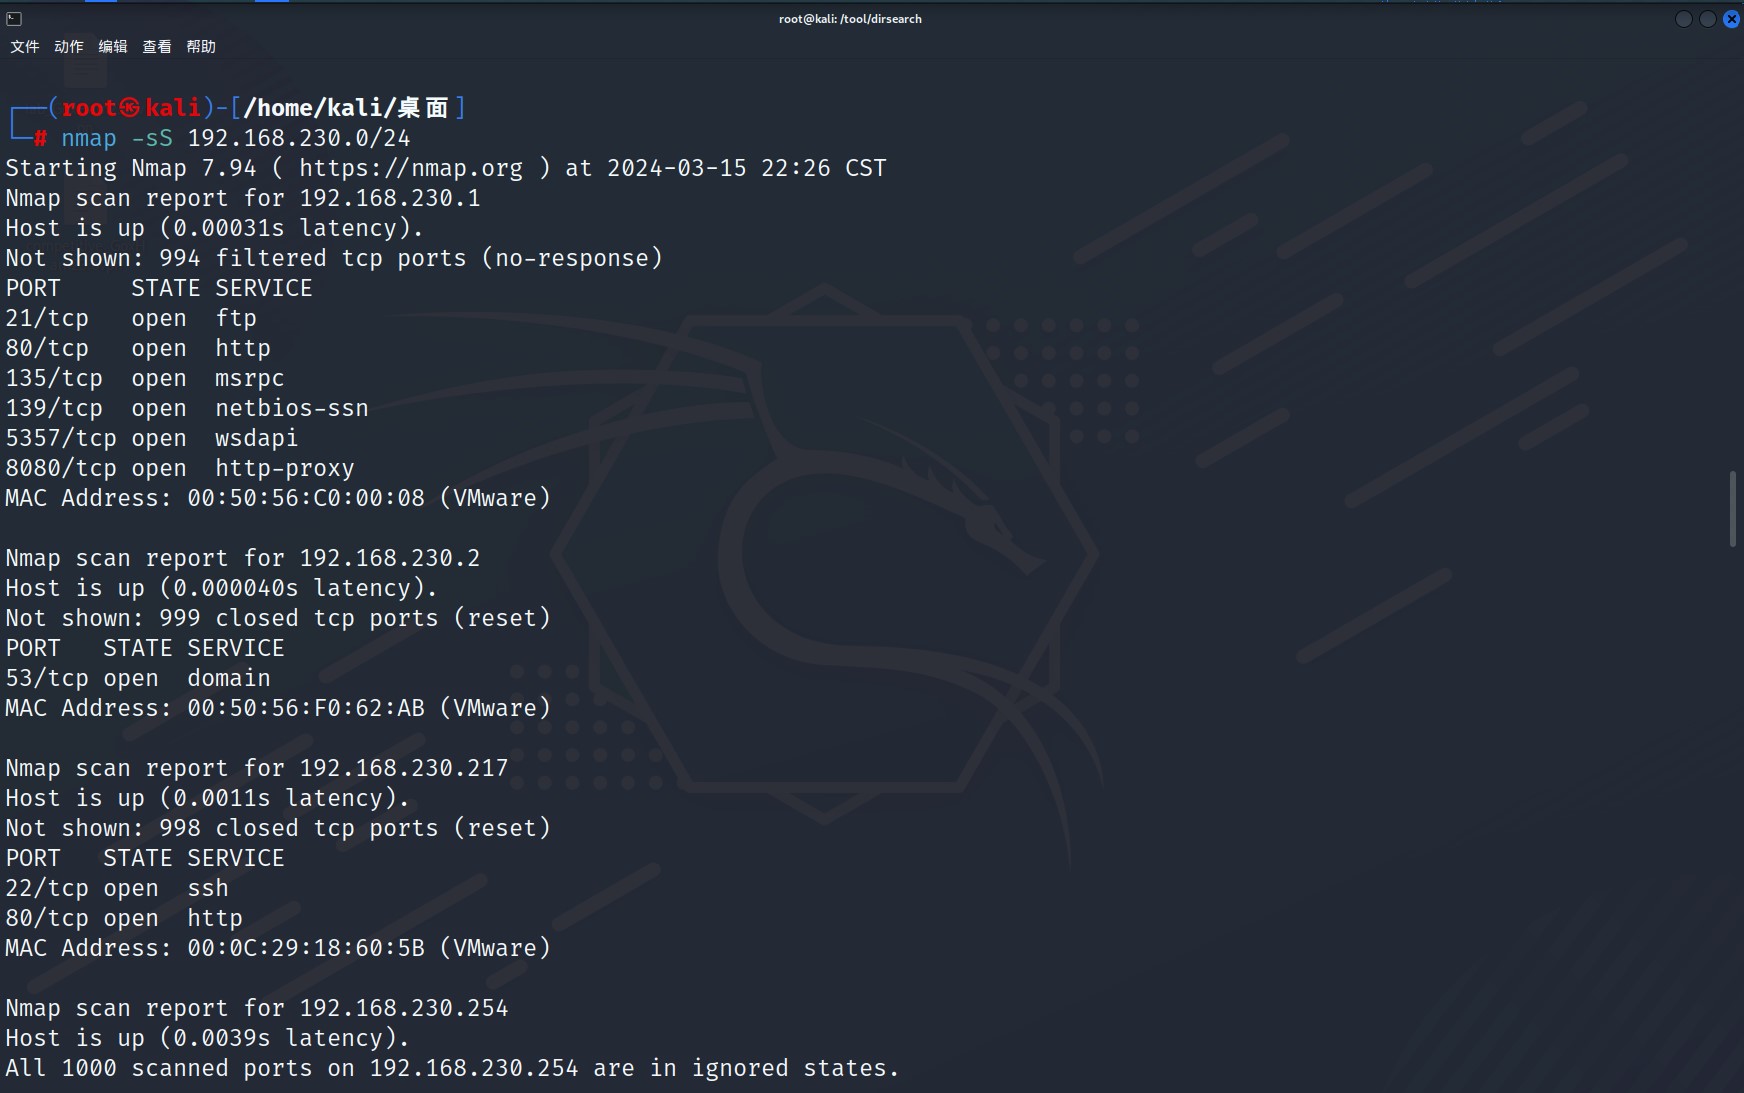Click 'Nmap scan report for 192.168.230.2' line

pyautogui.click(x=243, y=558)
